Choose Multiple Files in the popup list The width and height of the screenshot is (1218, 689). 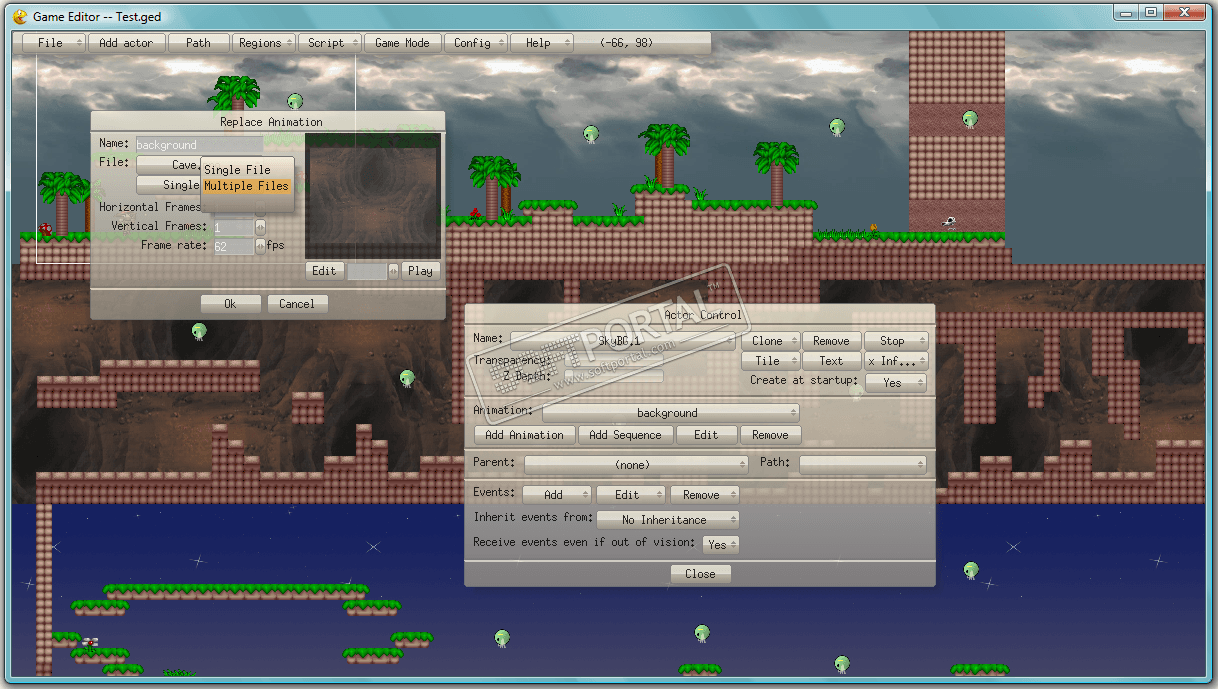[x=246, y=186]
